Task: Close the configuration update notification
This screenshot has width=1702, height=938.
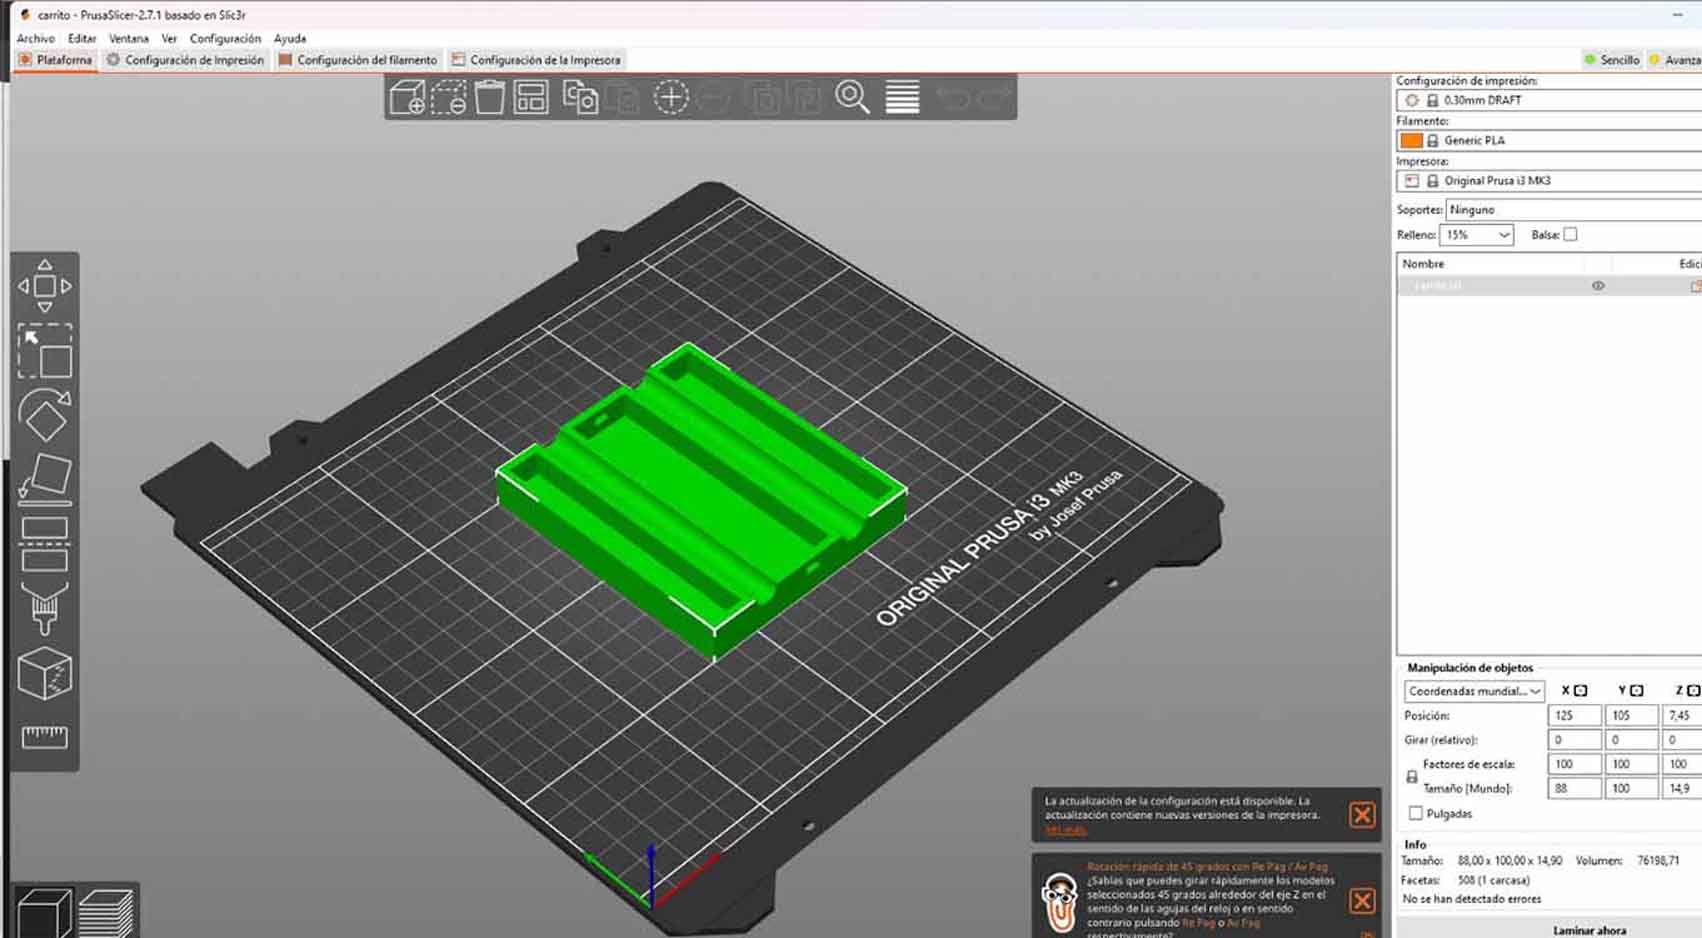Action: pyautogui.click(x=1362, y=815)
